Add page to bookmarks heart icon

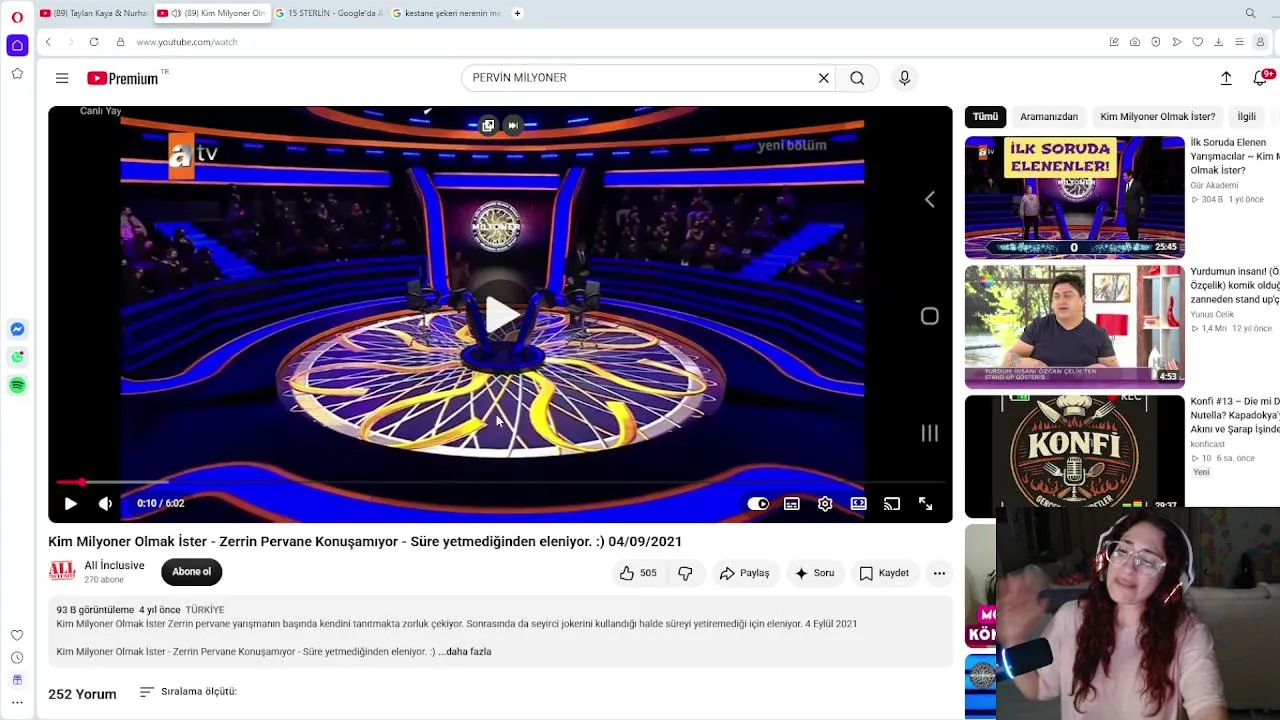[1198, 42]
